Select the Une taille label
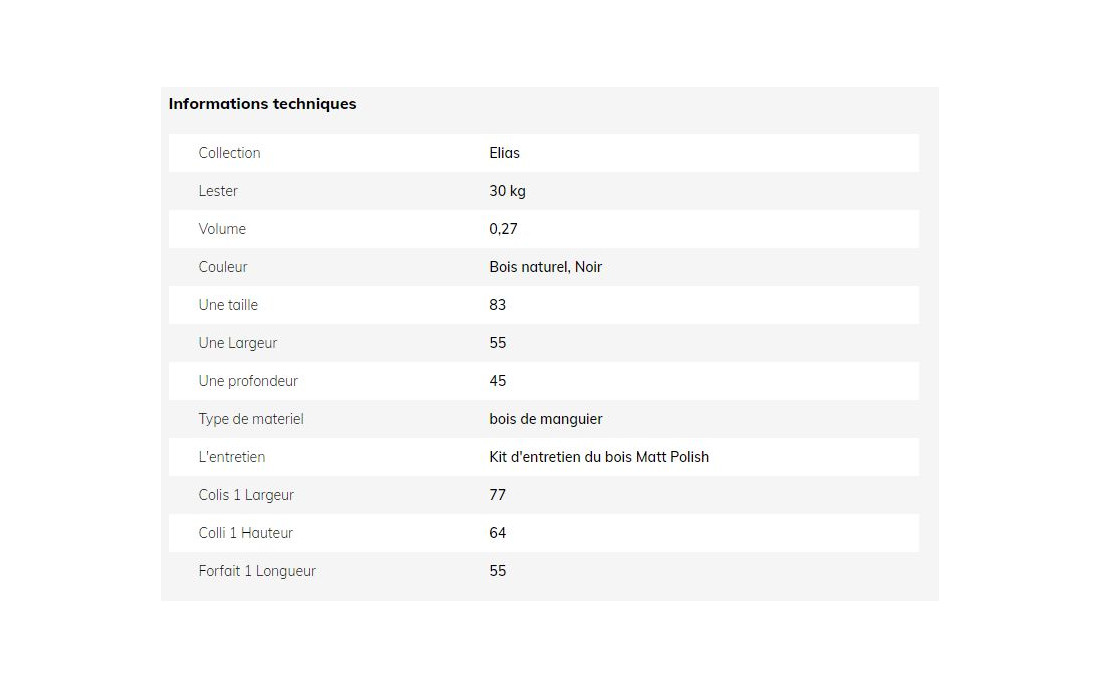 pyautogui.click(x=228, y=304)
